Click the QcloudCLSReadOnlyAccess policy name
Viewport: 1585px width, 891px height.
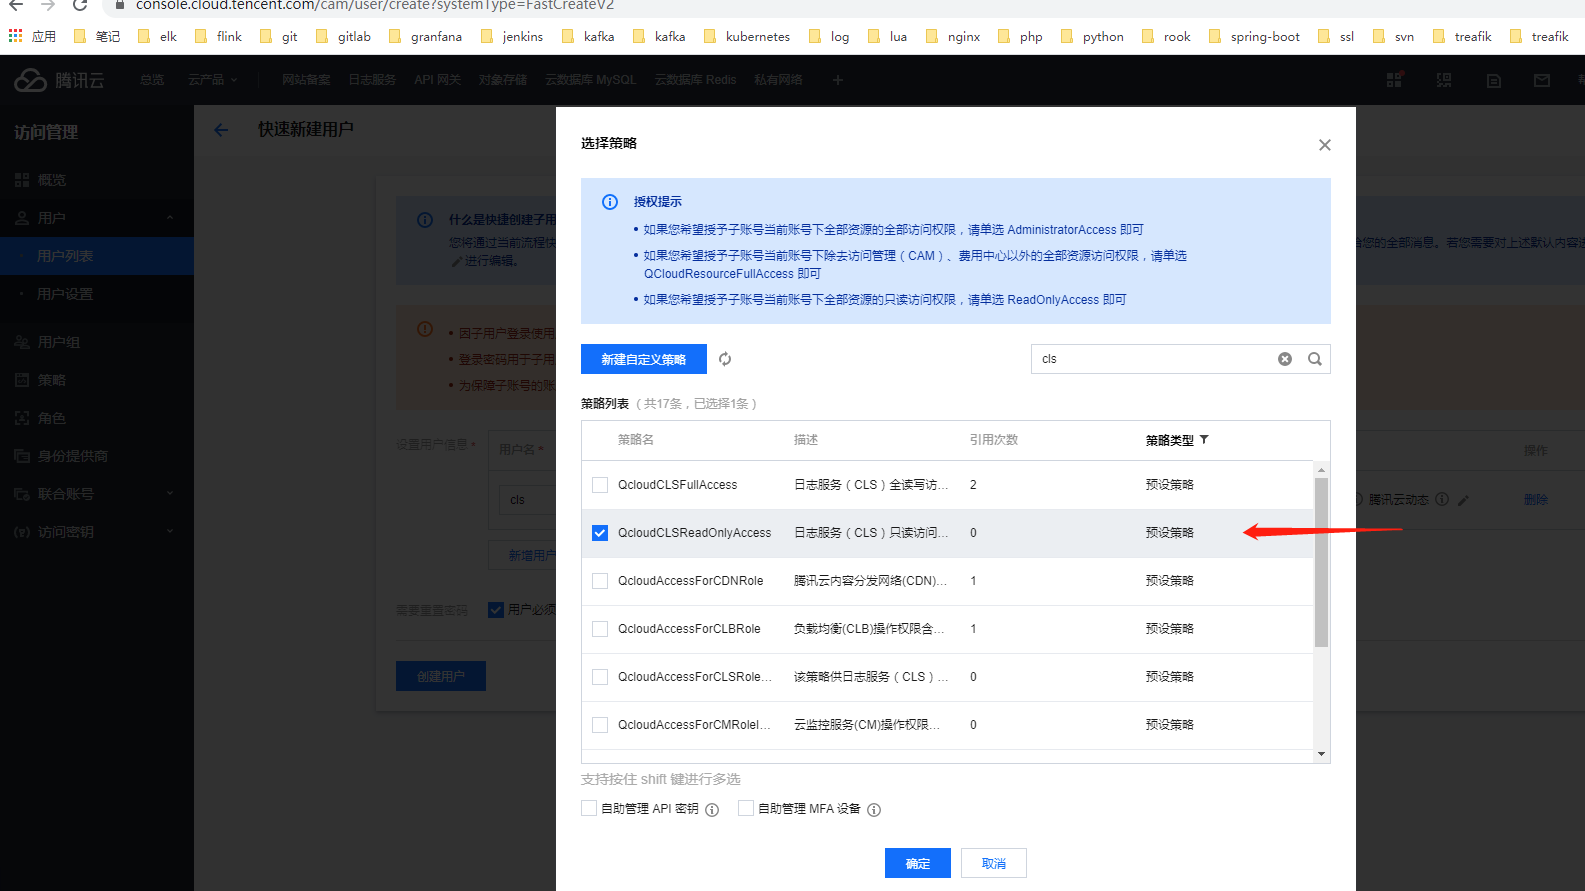tap(695, 533)
